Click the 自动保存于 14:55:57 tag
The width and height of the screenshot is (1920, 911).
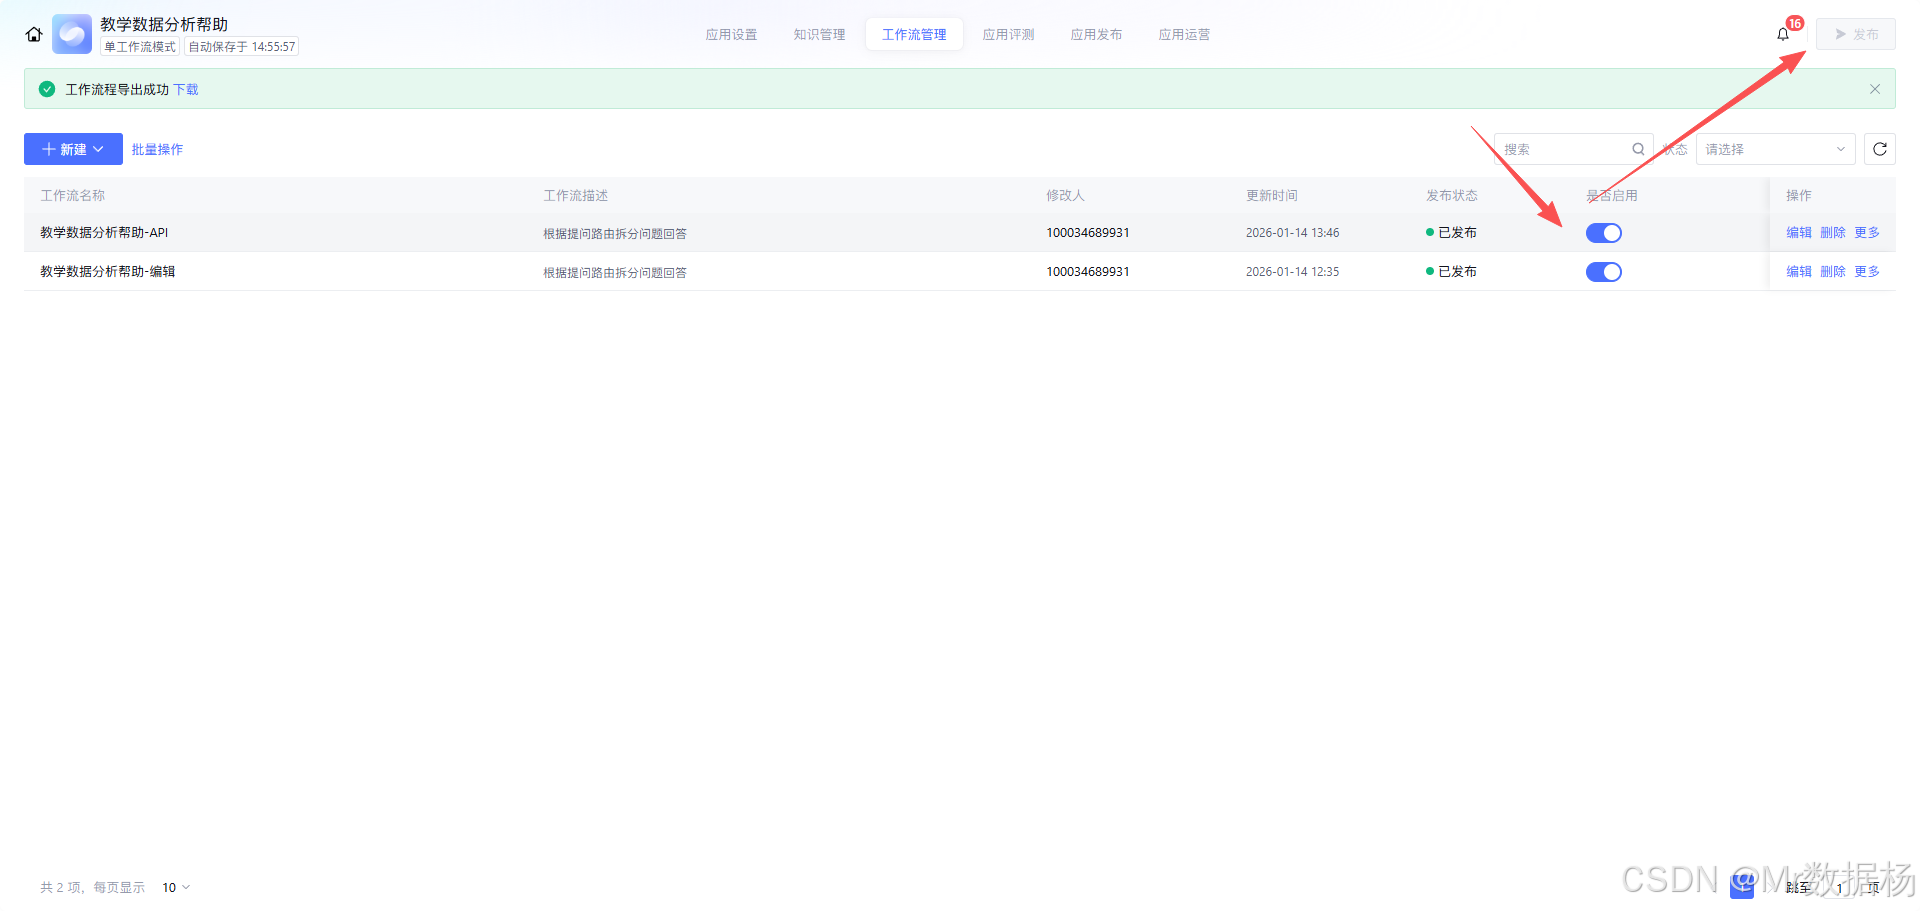click(242, 47)
